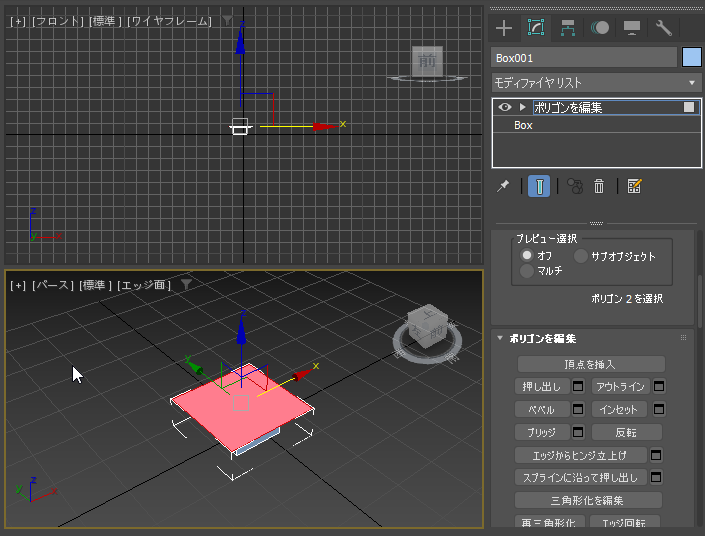Click the blue Z axis arrow in perspective
705x536 pixels.
pos(242,331)
